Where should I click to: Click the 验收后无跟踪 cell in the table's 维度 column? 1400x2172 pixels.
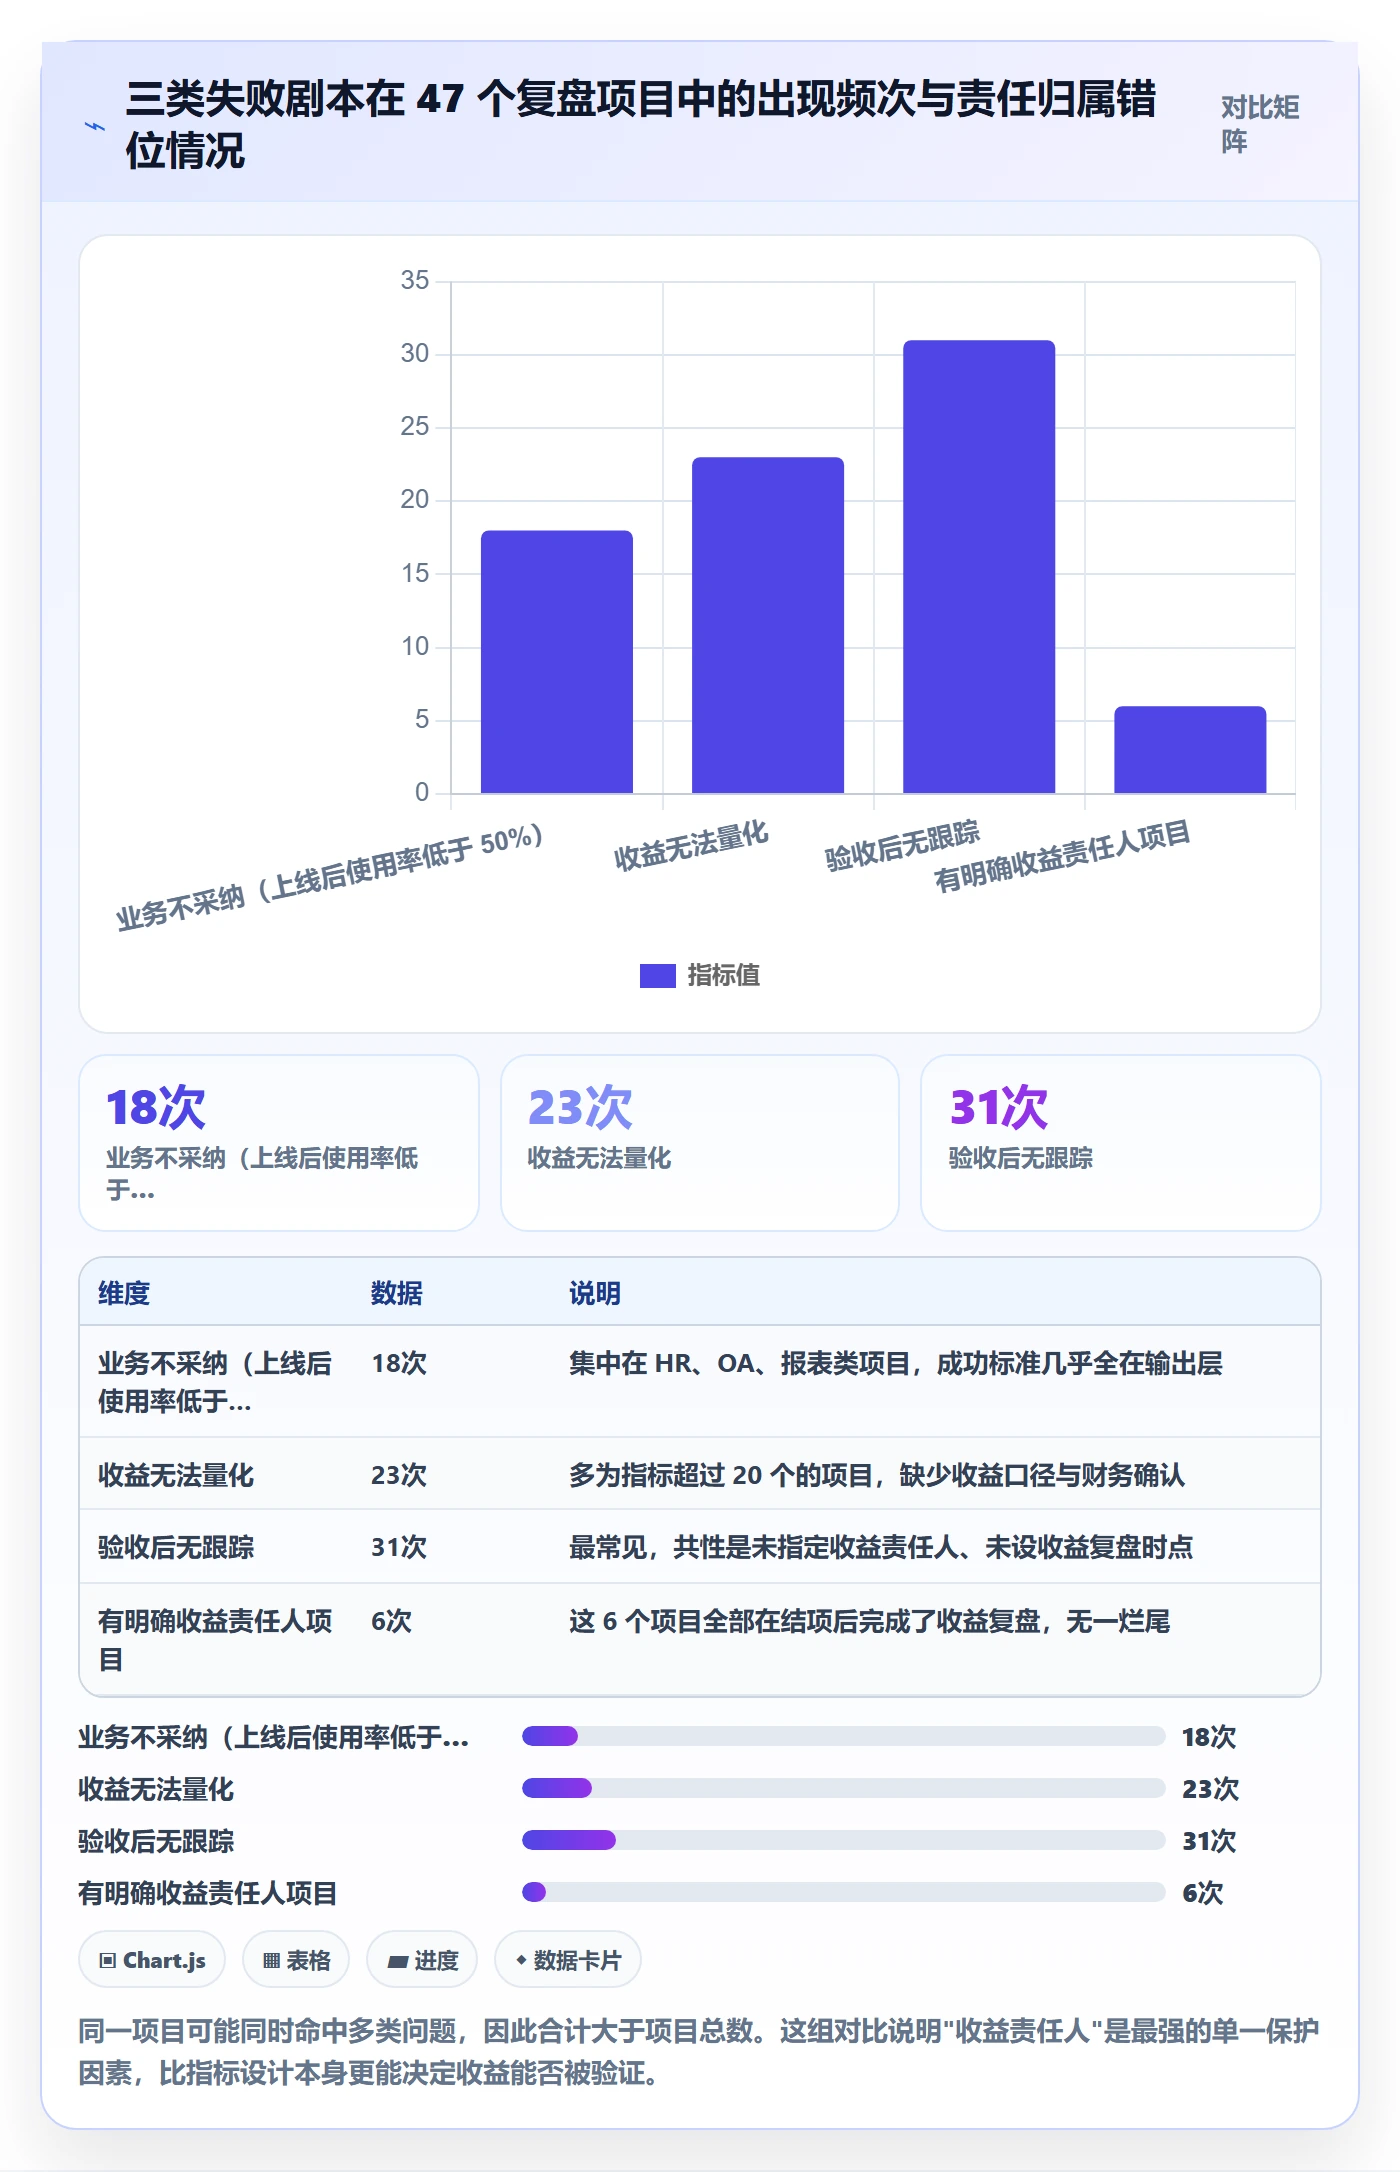(x=176, y=1547)
